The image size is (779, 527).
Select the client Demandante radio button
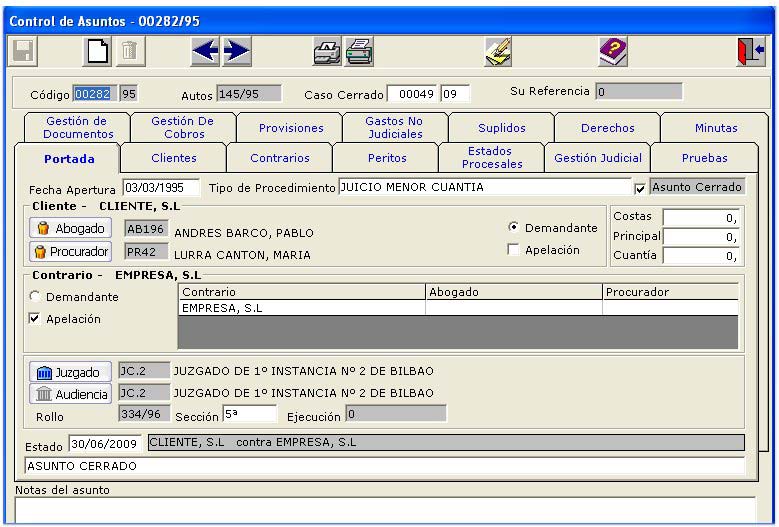tap(513, 228)
